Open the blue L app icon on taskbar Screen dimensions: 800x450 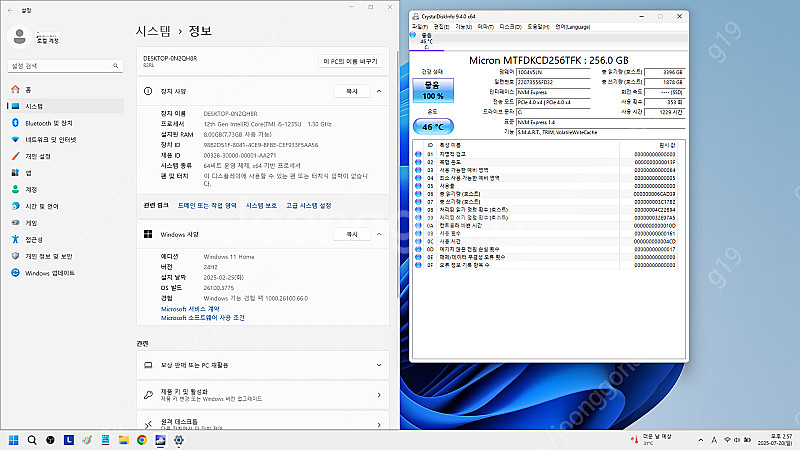(68, 440)
